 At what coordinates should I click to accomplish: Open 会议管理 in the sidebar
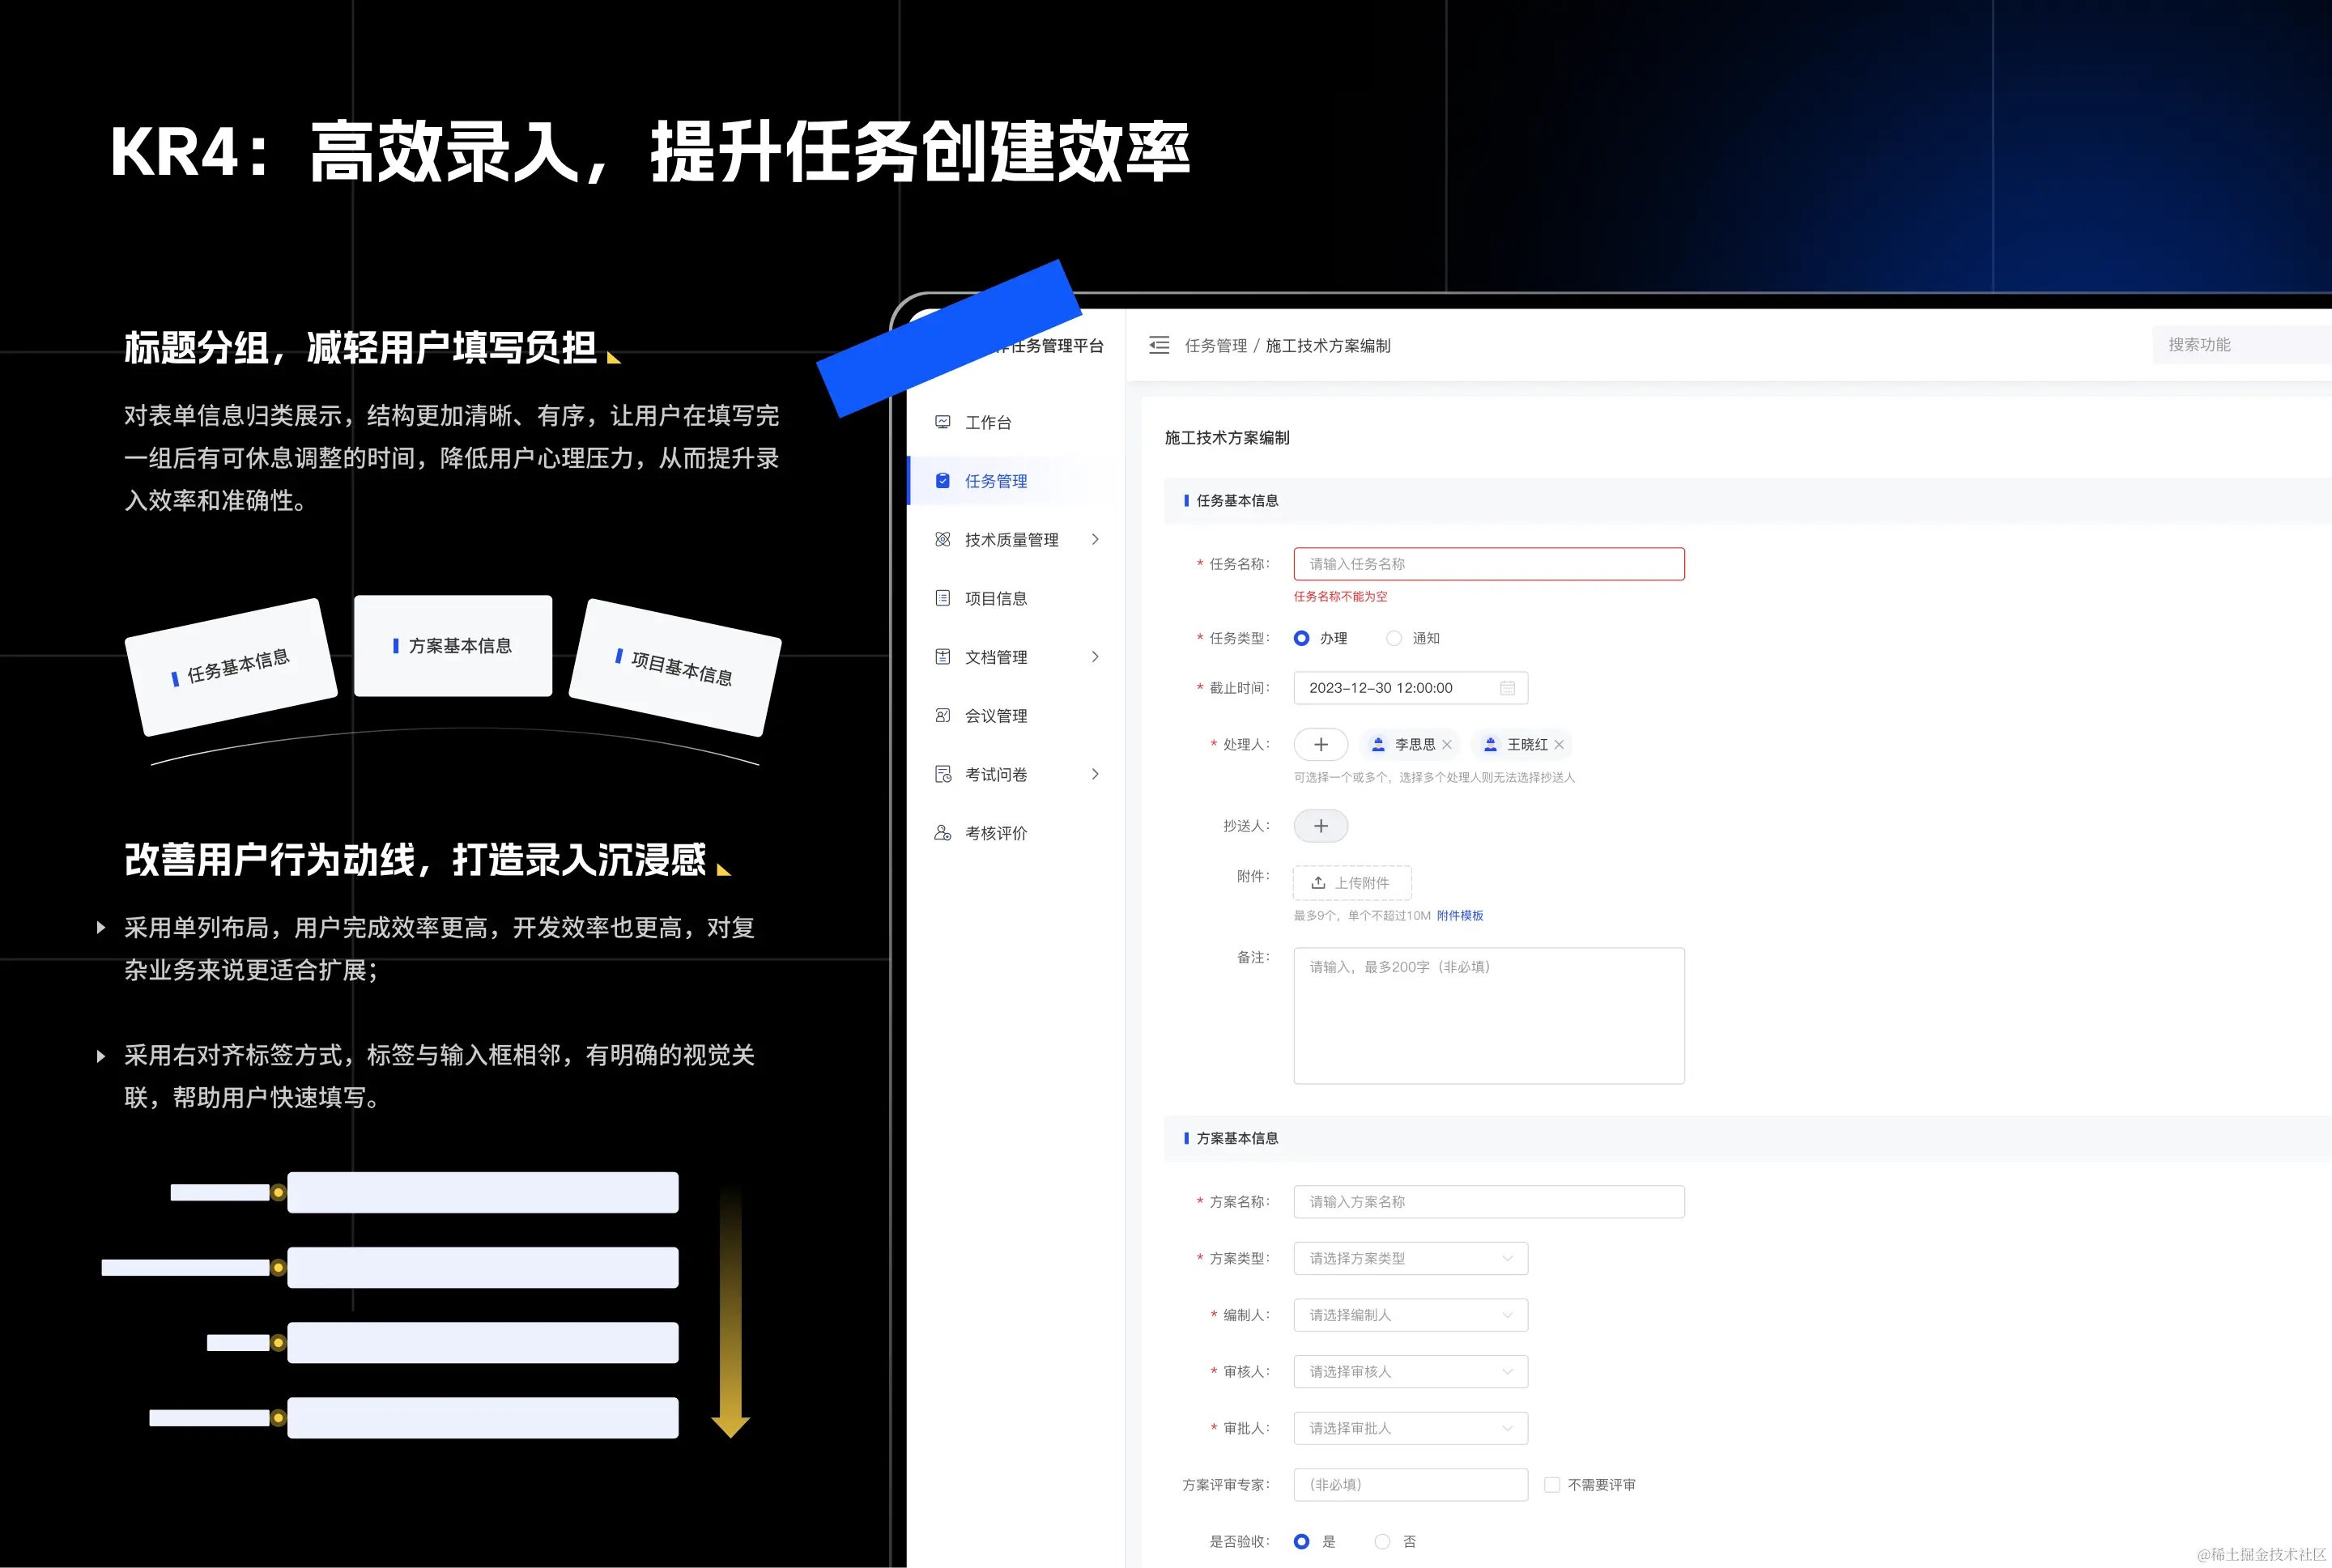995,716
